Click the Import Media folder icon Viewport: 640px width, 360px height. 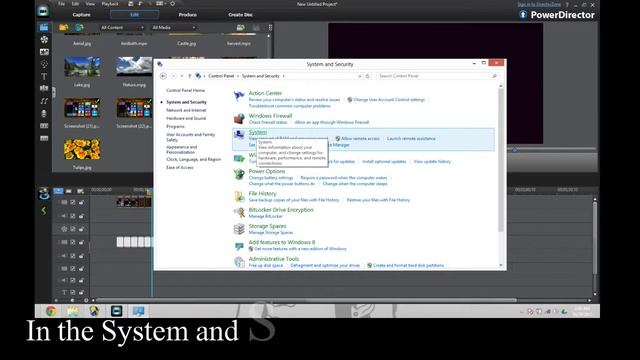(63, 27)
